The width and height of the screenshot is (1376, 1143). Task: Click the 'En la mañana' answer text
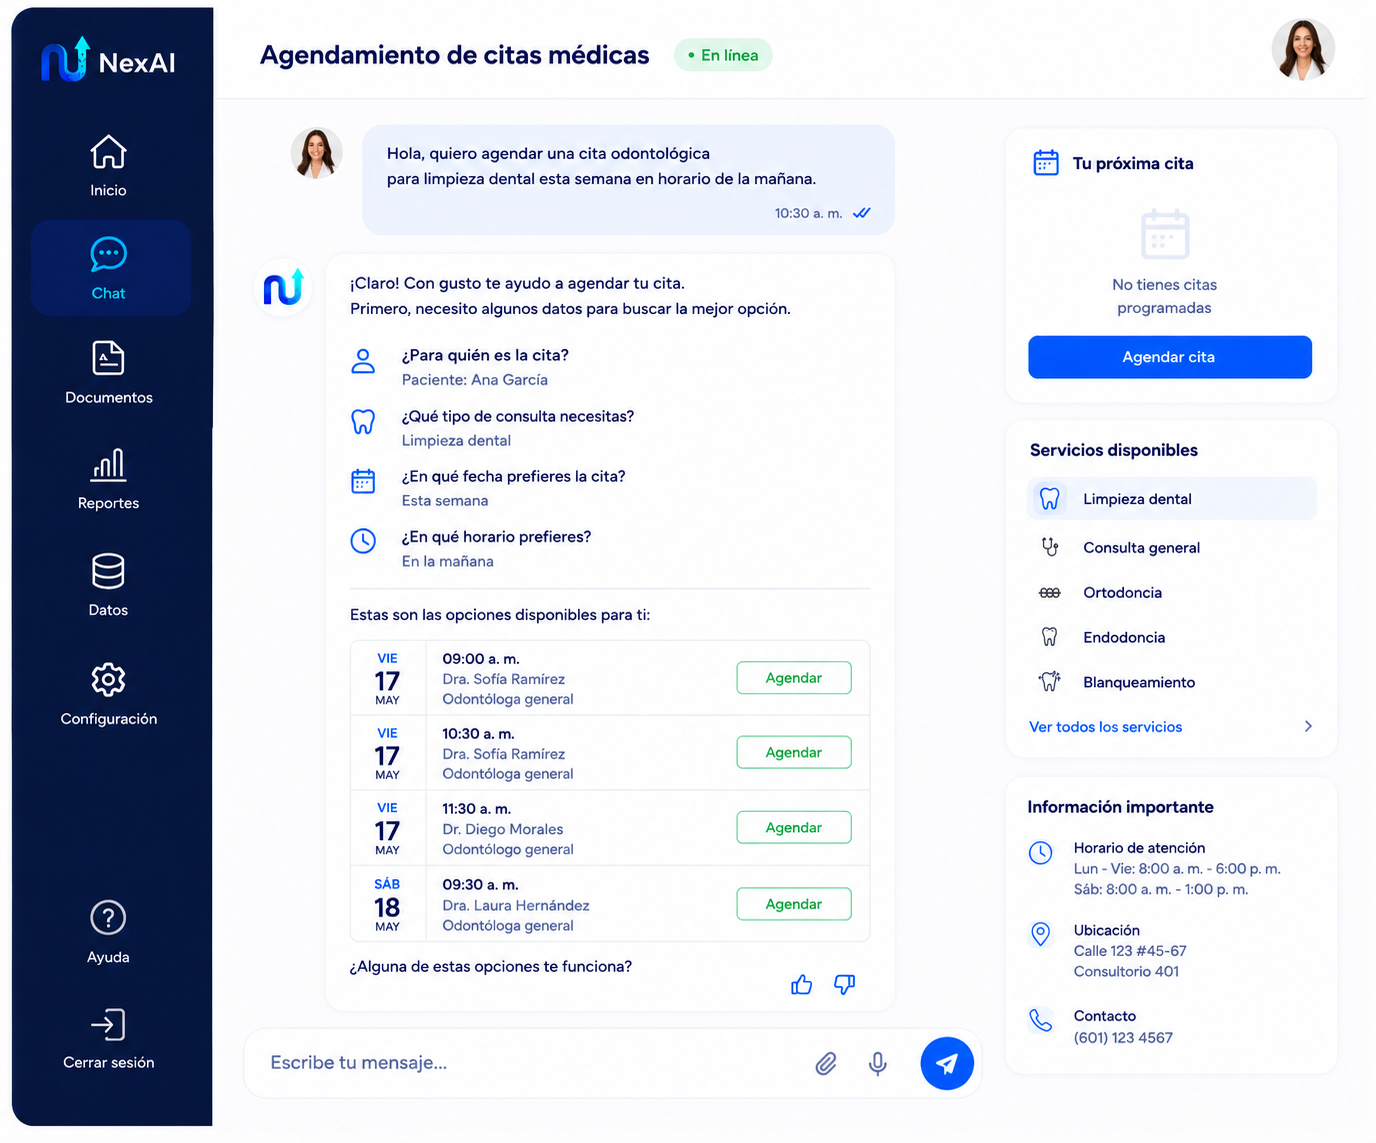(x=448, y=562)
